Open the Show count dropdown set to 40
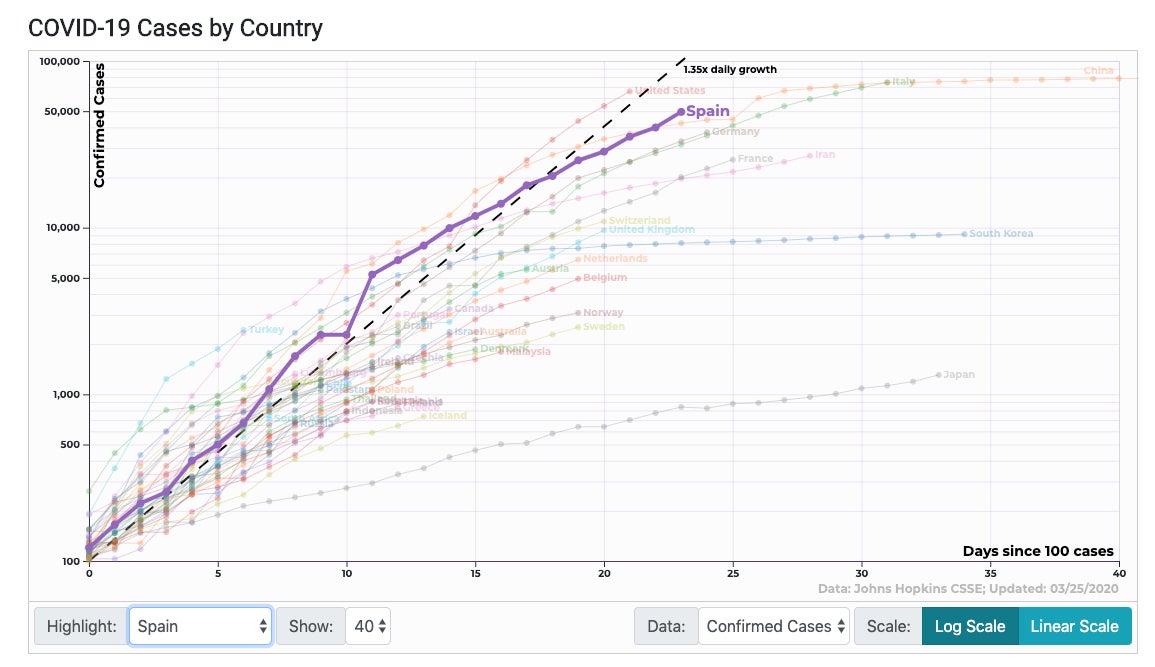The image size is (1155, 667). (x=369, y=626)
